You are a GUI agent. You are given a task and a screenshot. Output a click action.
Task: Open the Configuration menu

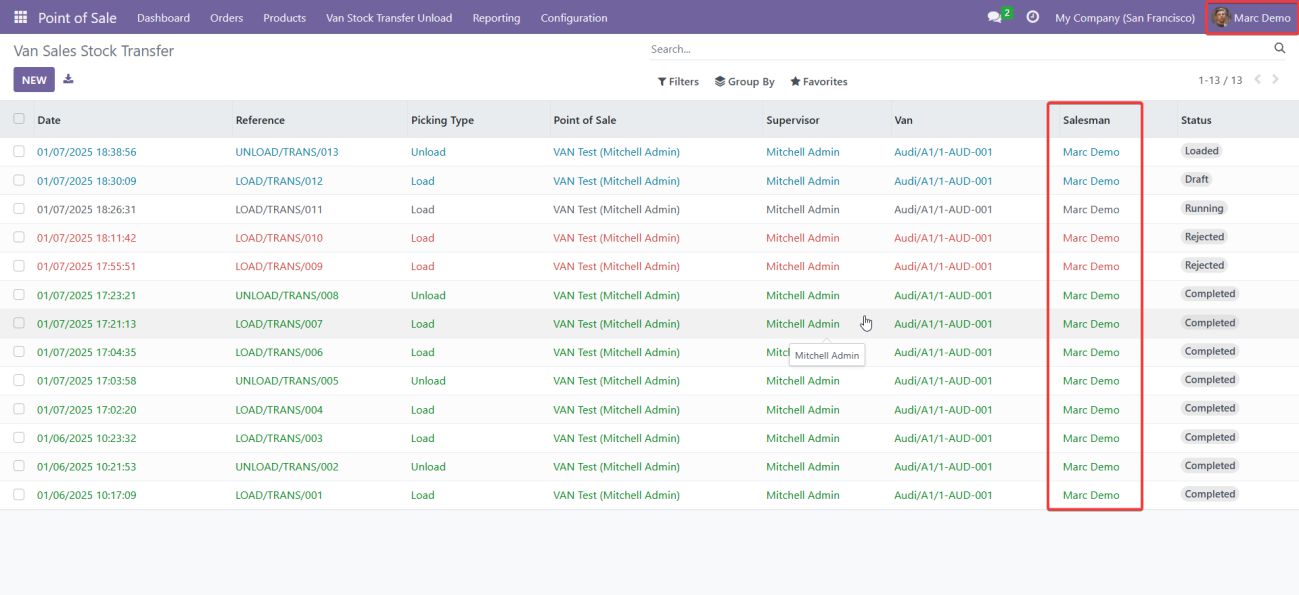point(573,18)
